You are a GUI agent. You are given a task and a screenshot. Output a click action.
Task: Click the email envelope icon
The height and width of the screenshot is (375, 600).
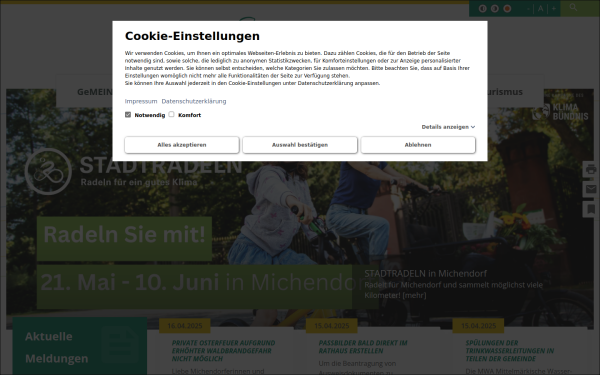tap(591, 189)
